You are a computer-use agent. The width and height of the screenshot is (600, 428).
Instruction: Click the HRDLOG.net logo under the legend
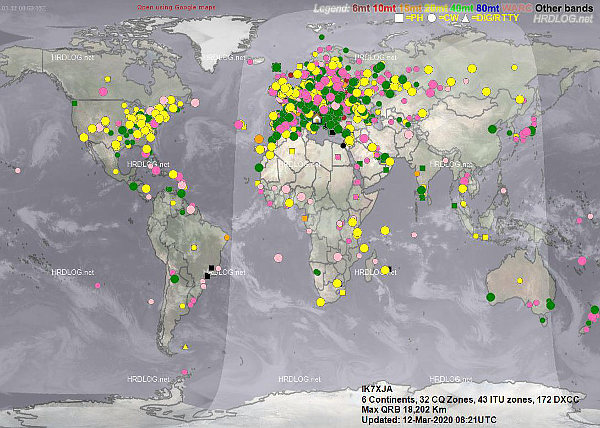click(x=563, y=18)
